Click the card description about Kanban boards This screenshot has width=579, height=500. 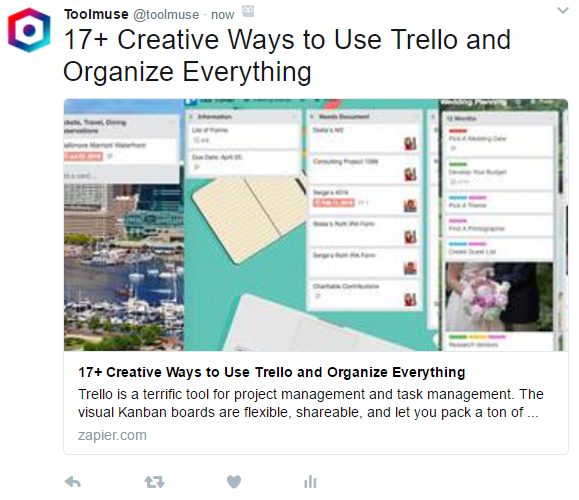(311, 403)
